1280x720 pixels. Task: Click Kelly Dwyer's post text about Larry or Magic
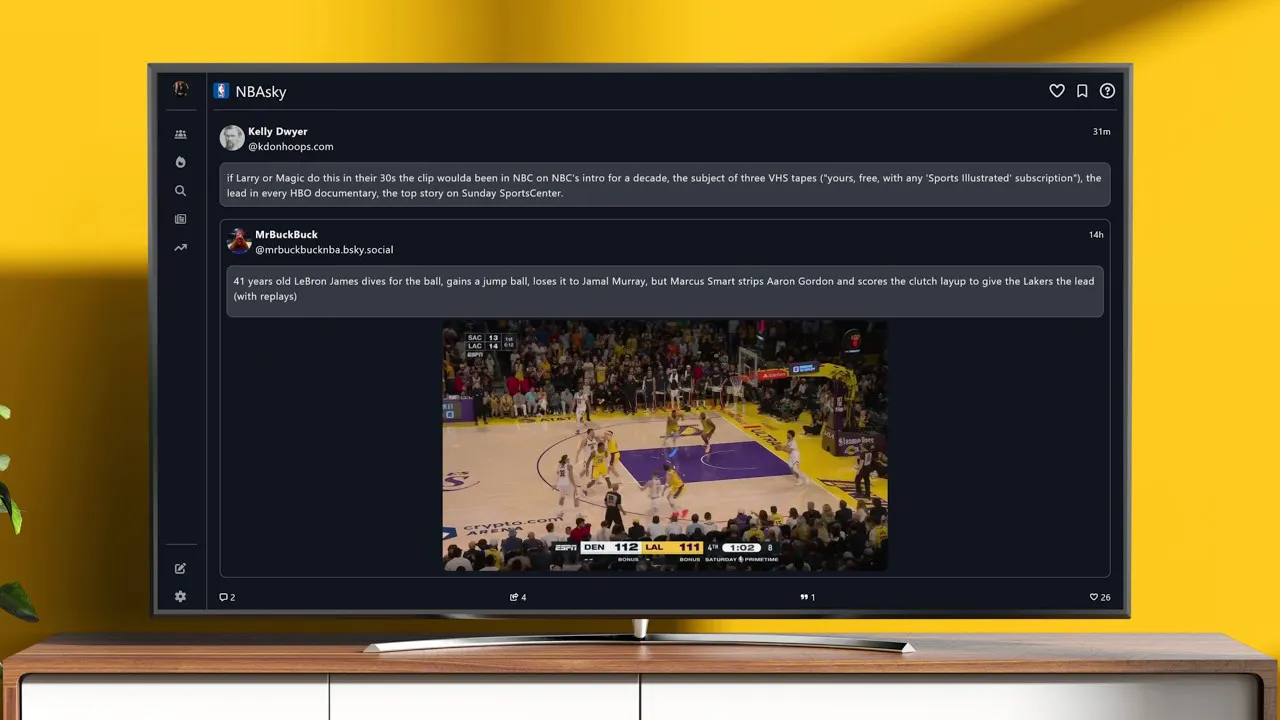[x=665, y=185]
